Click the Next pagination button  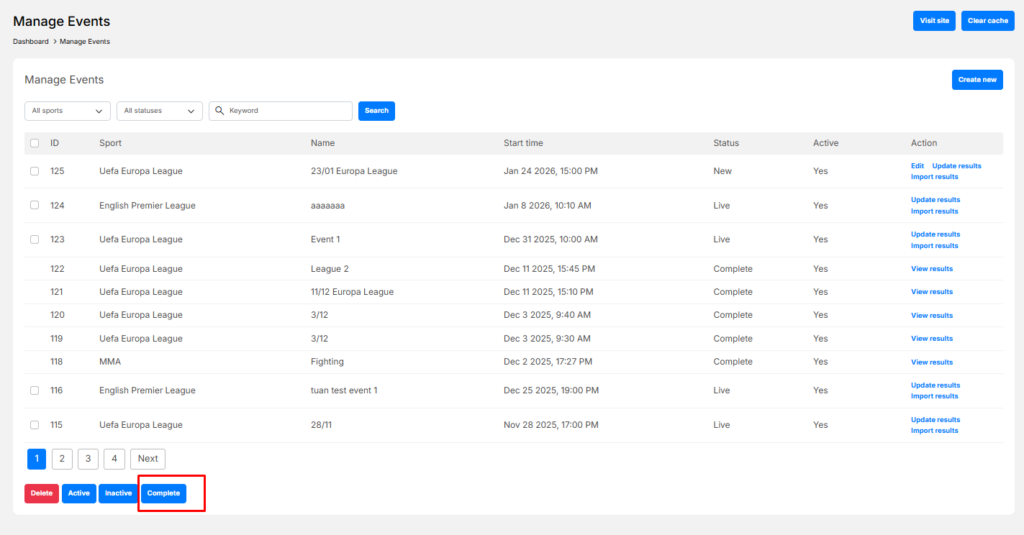tap(148, 459)
